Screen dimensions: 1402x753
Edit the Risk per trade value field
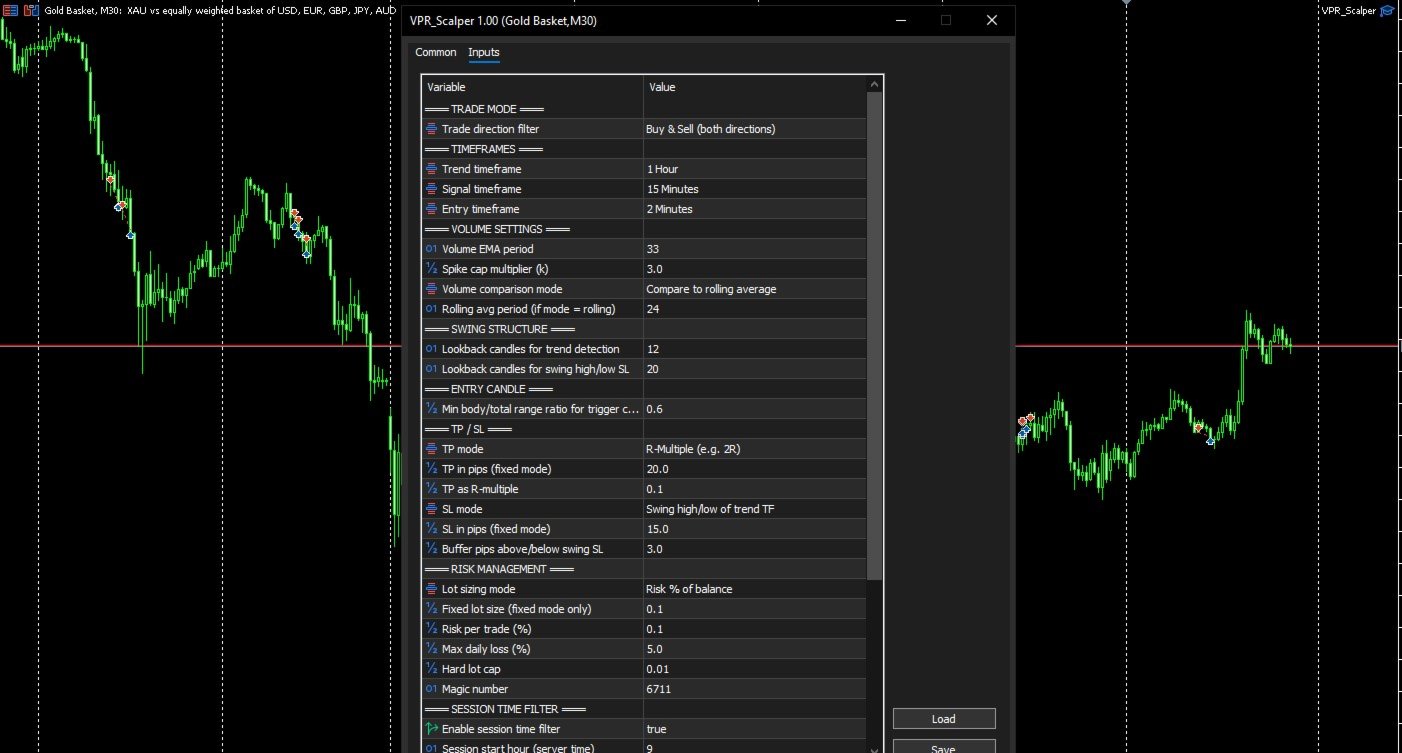tap(754, 629)
